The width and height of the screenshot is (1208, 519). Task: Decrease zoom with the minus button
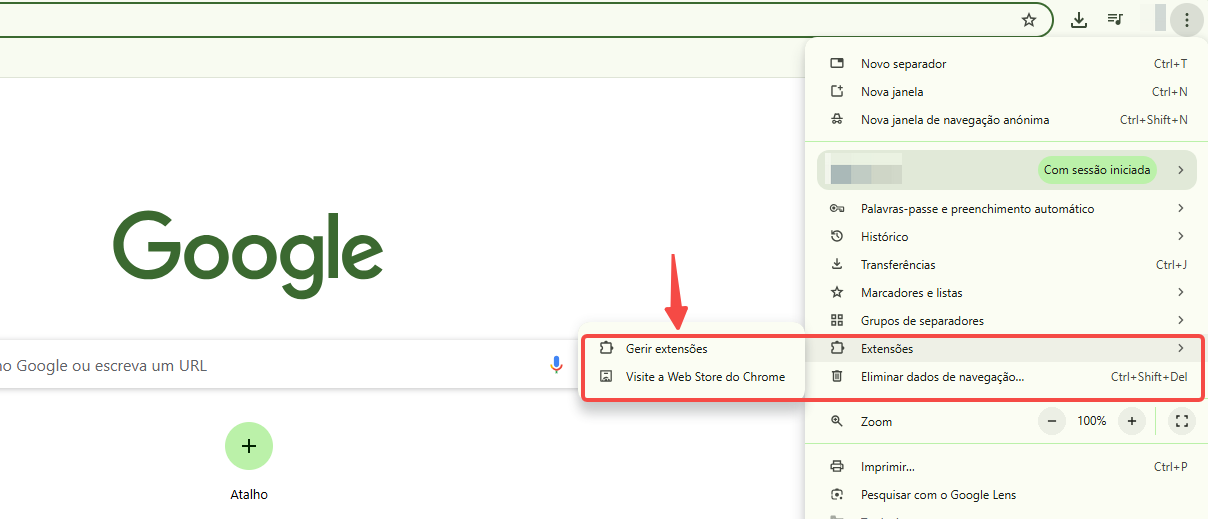pyautogui.click(x=1052, y=421)
